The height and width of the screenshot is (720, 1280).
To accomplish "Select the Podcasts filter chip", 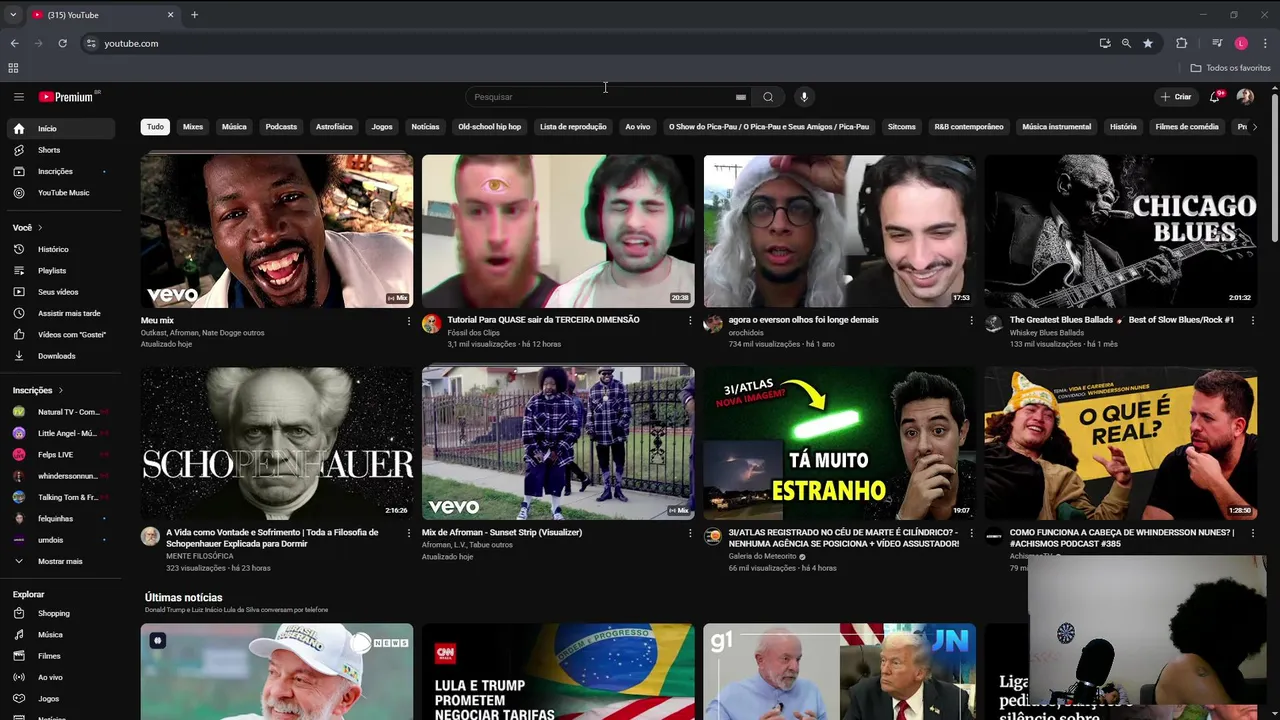I will click(x=281, y=127).
